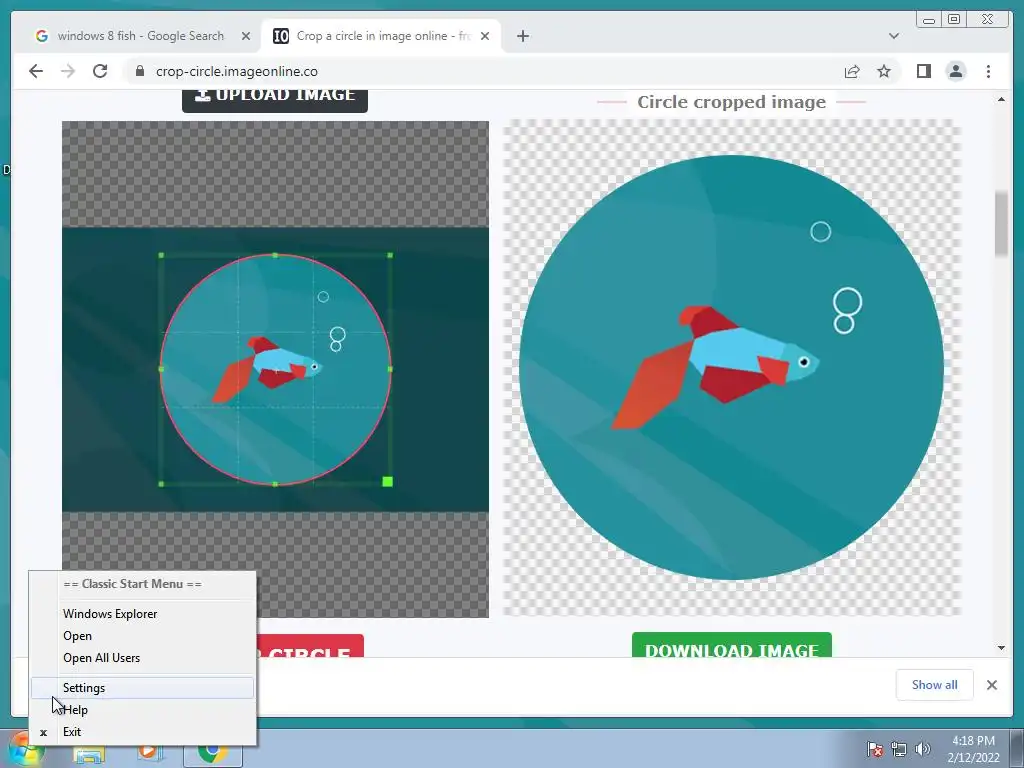Click the circle-cropped fish preview image
The height and width of the screenshot is (768, 1024).
[731, 368]
